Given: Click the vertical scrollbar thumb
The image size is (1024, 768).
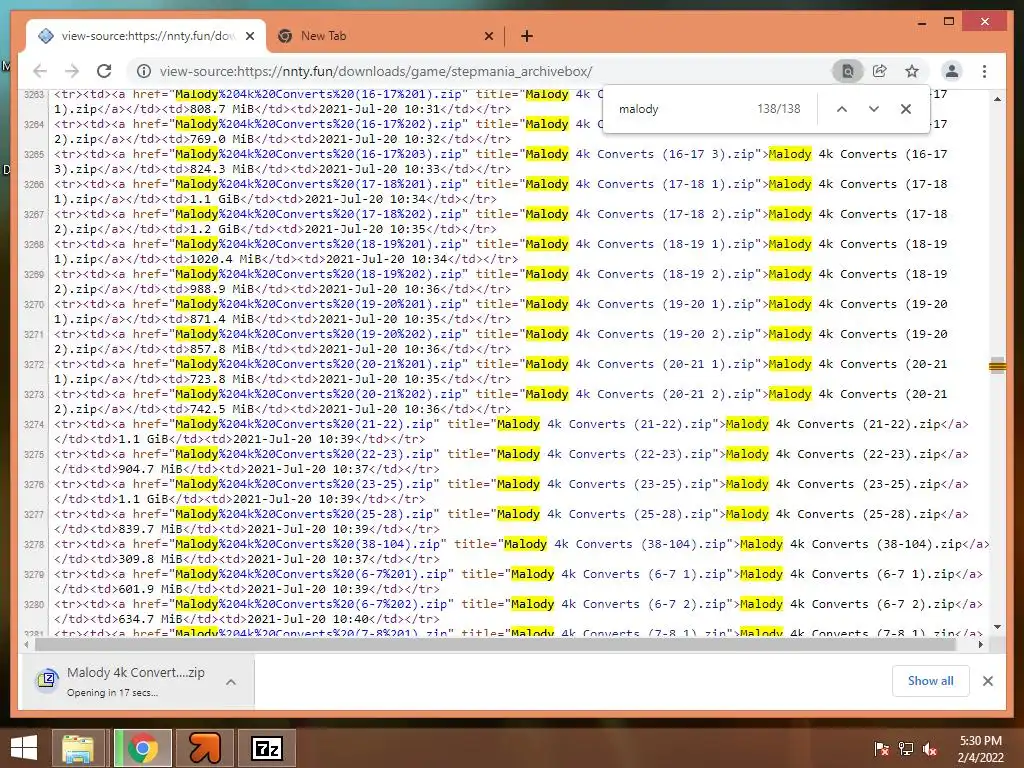Looking at the screenshot, I should pyautogui.click(x=997, y=366).
